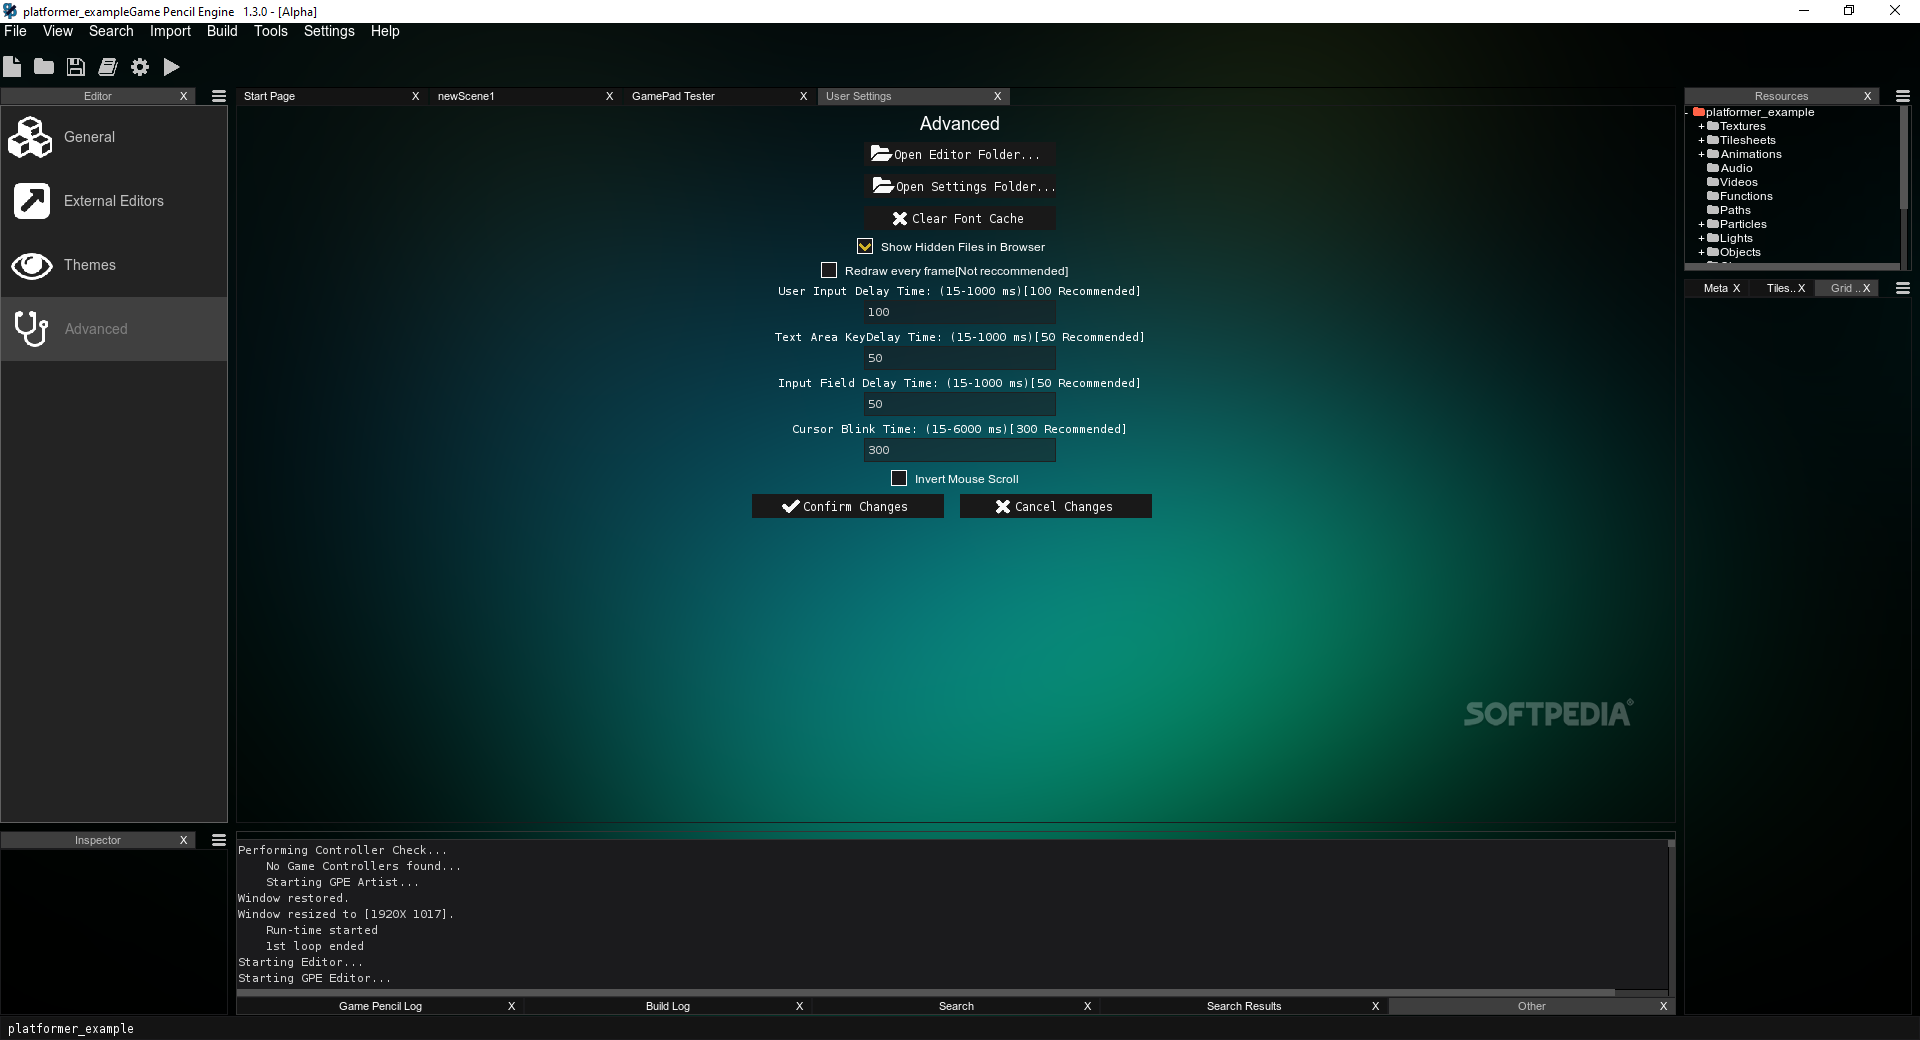Close the Inspector panel
This screenshot has width=1920, height=1040.
[183, 840]
